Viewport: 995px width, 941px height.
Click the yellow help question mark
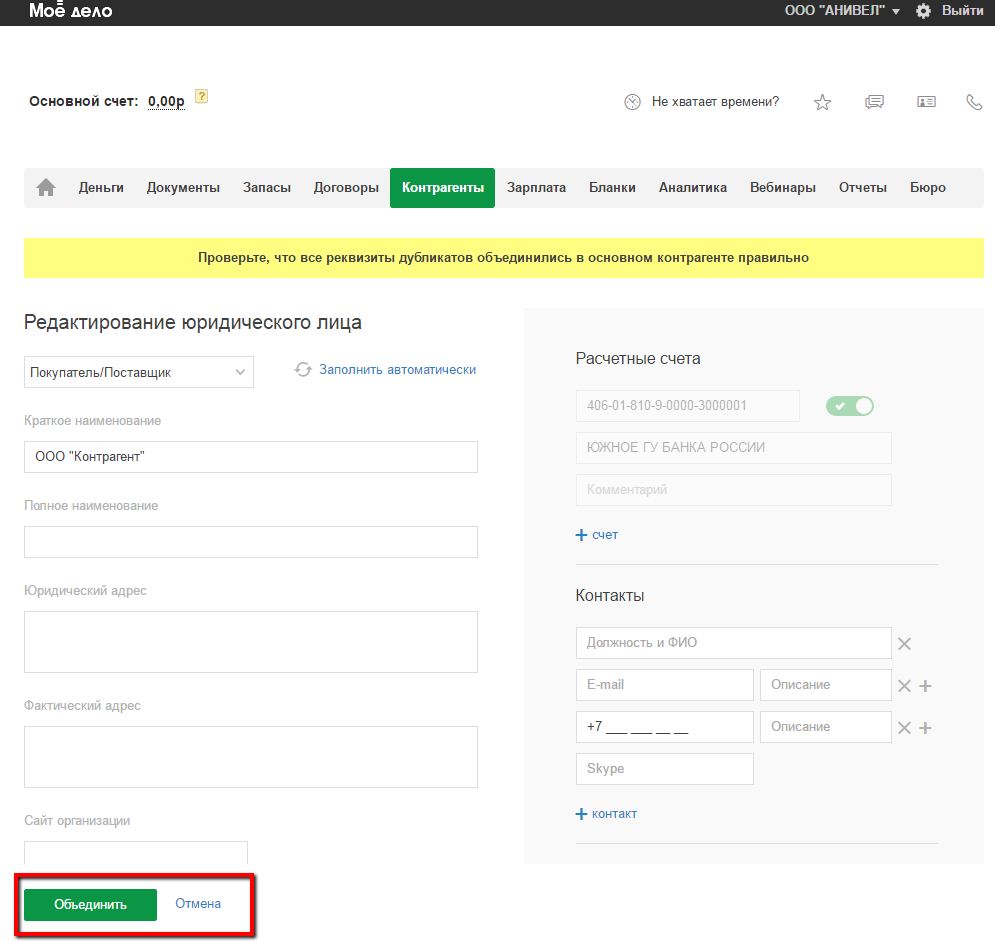click(201, 97)
